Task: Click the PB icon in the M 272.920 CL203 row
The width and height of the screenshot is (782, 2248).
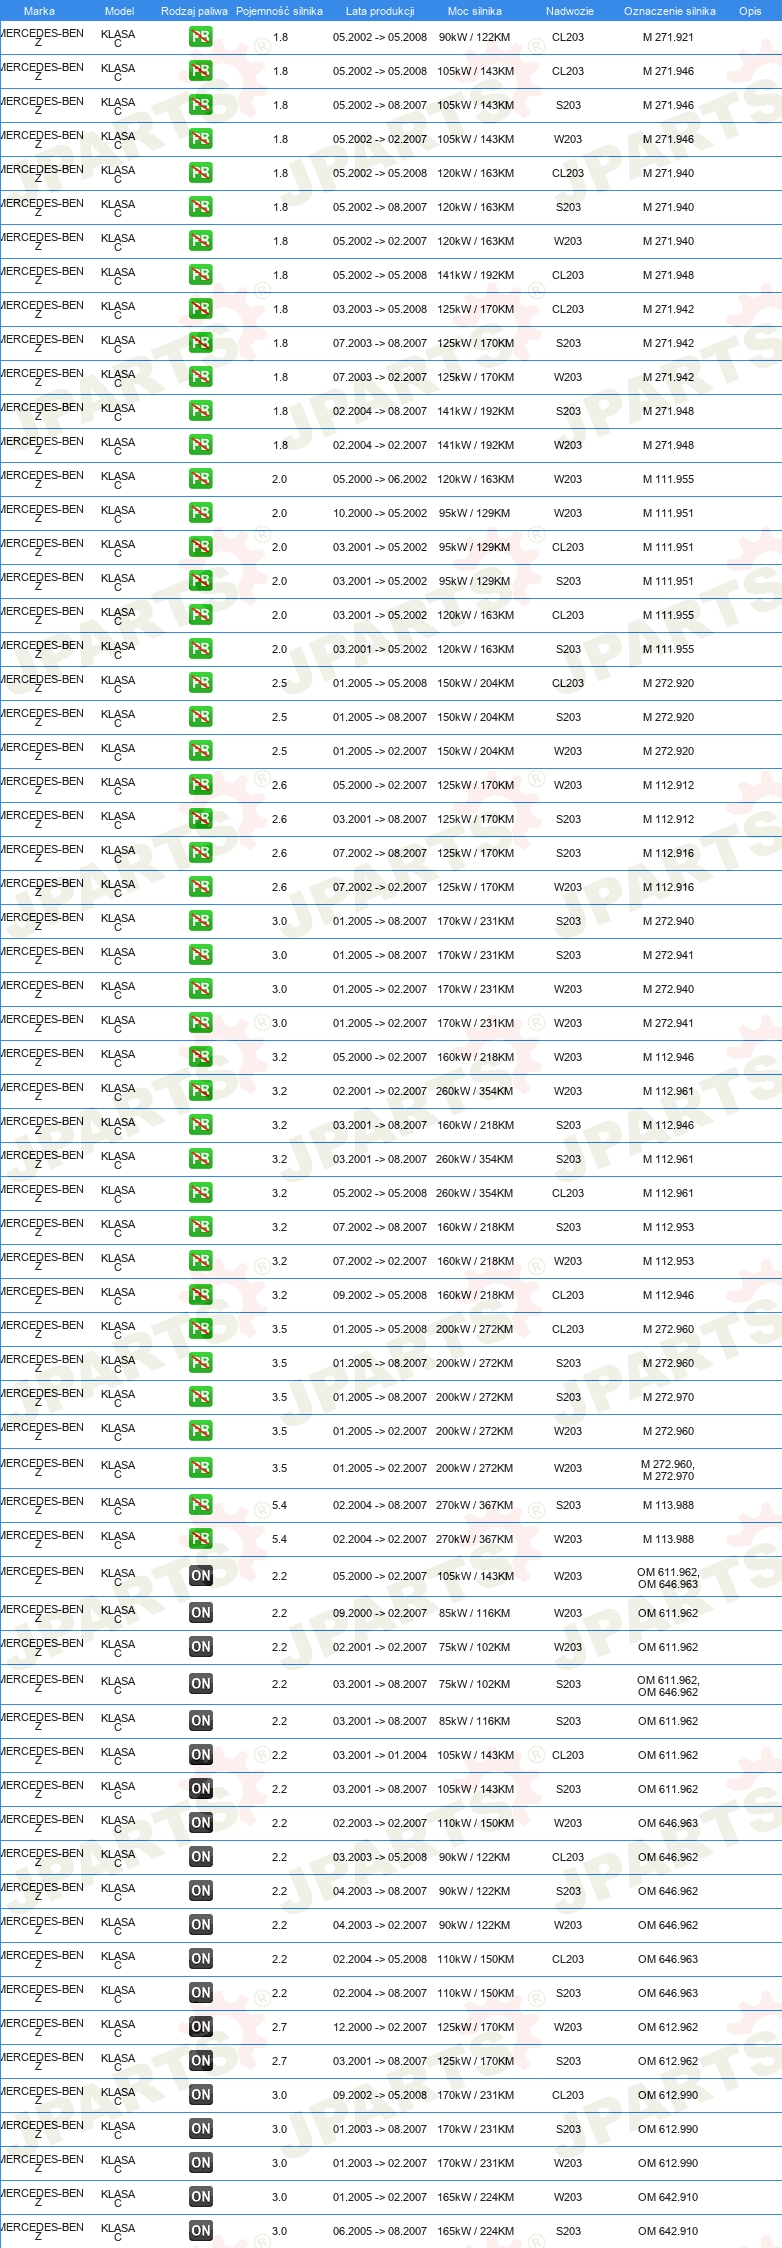Action: (201, 683)
